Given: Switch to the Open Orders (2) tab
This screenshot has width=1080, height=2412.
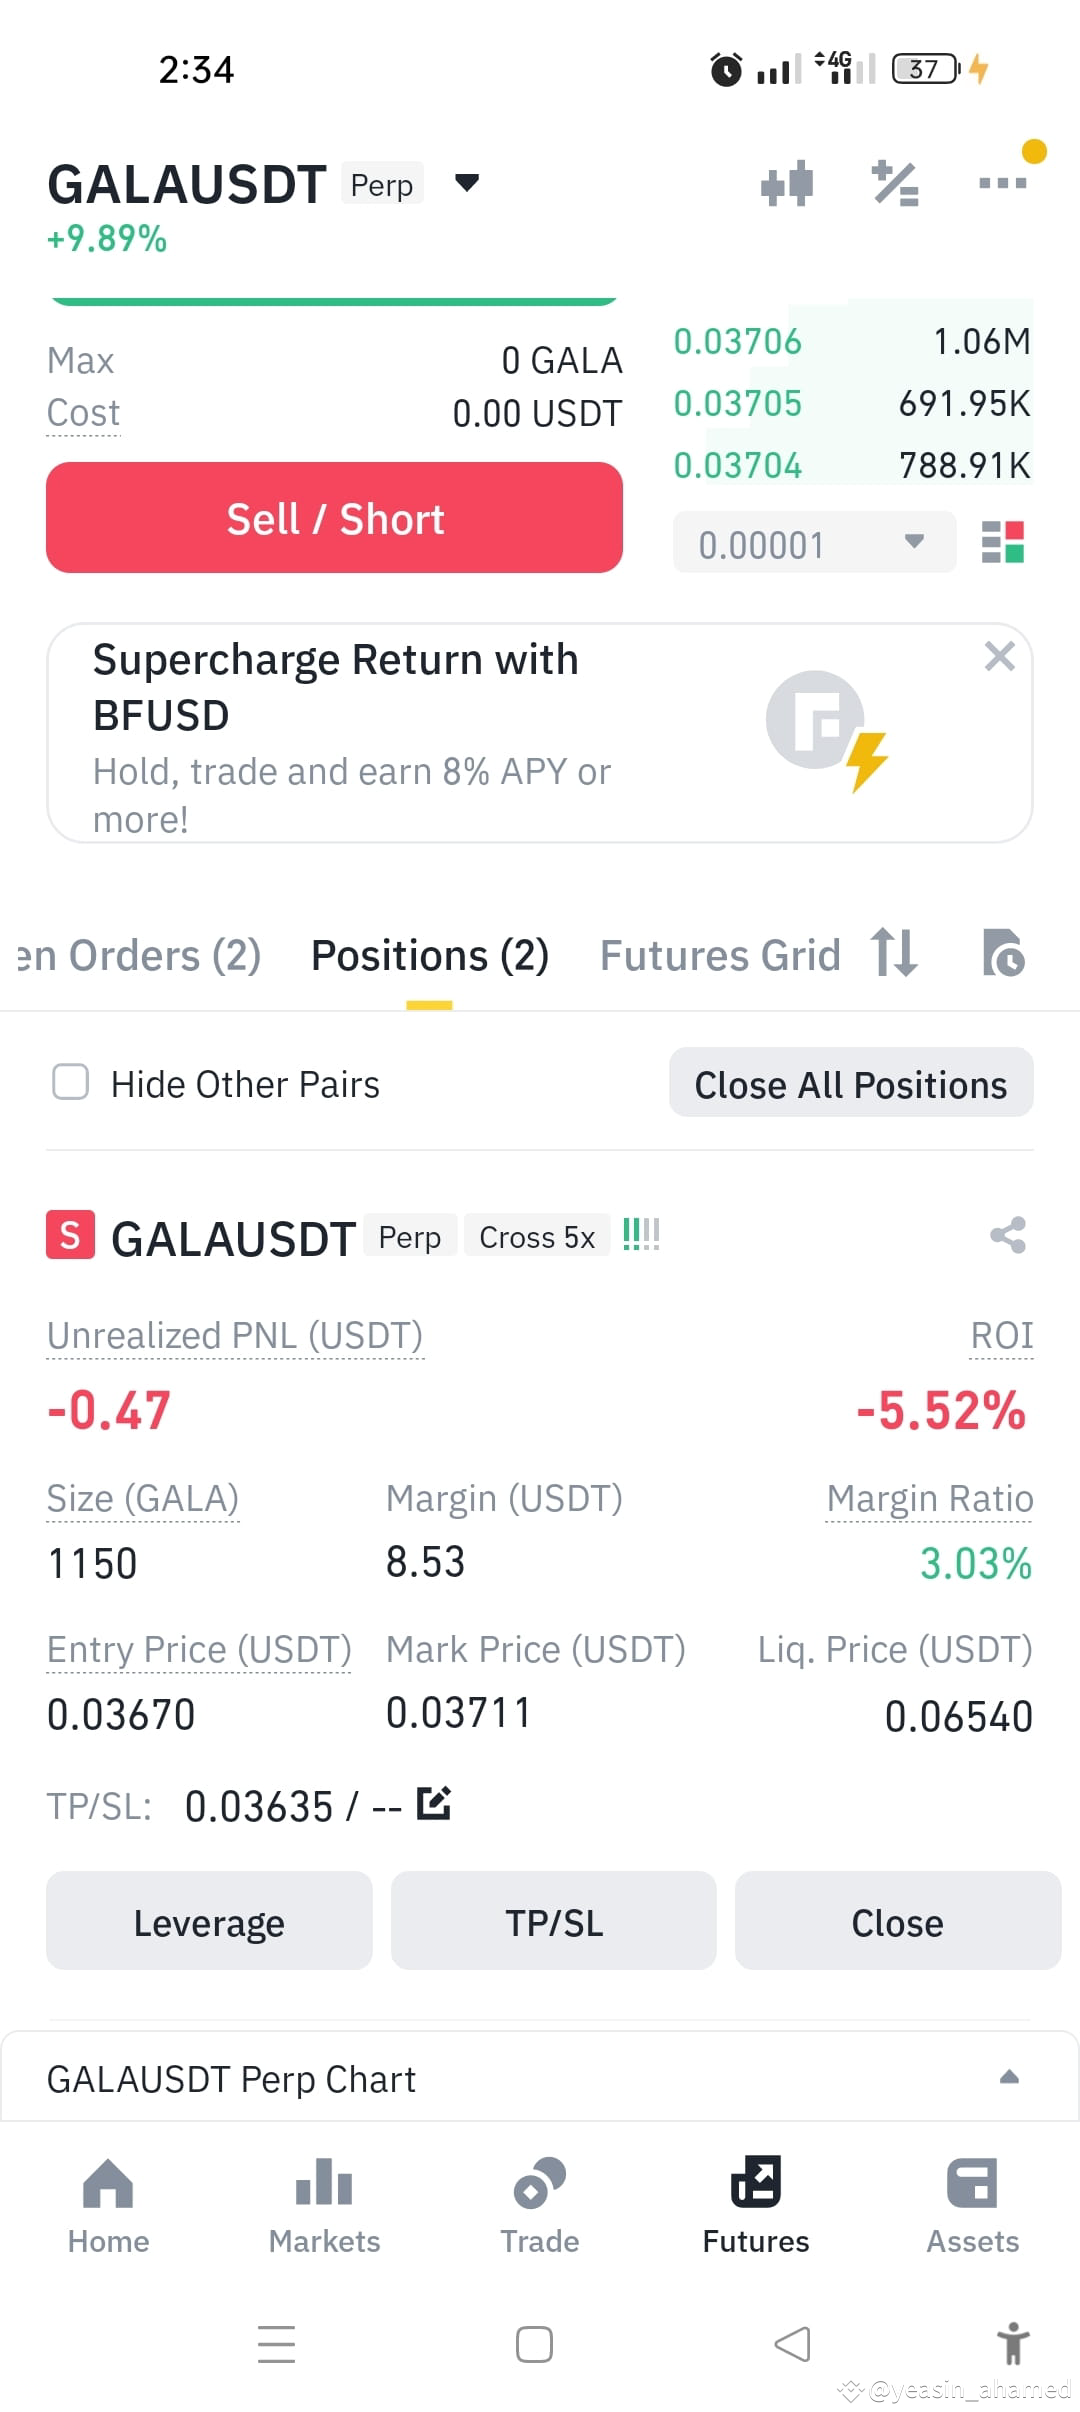Looking at the screenshot, I should pos(139,956).
